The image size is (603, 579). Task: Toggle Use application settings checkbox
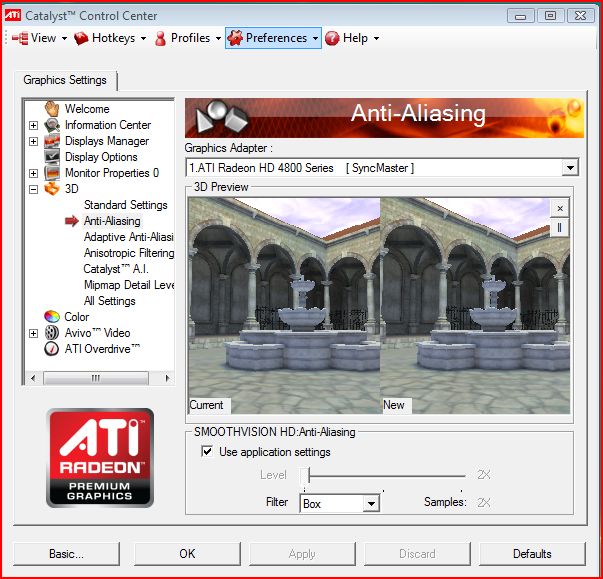[x=207, y=451]
